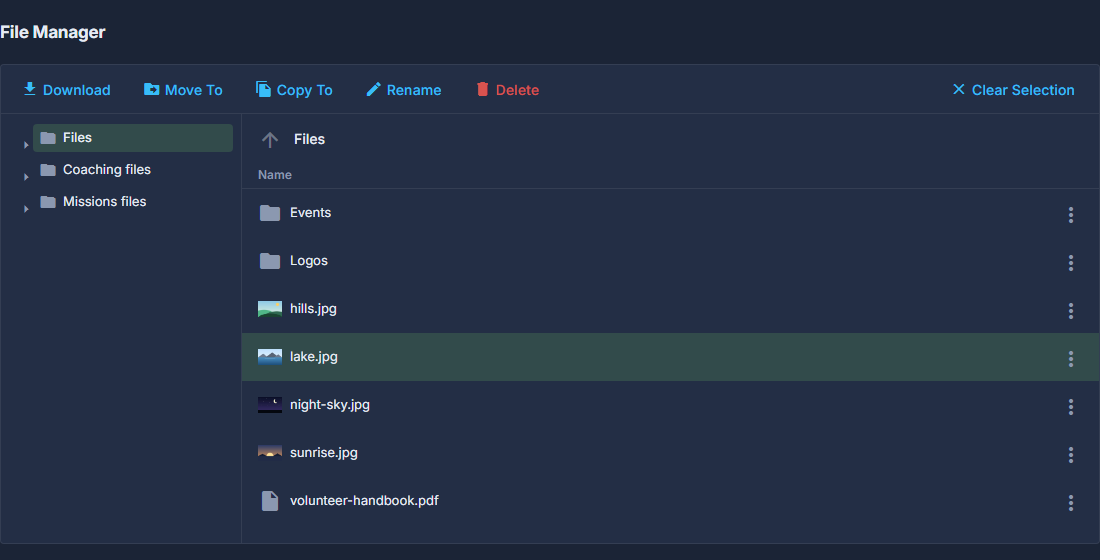This screenshot has height=560, width=1100.
Task: Click the night-sky.jpg thumbnail
Action: click(270, 405)
